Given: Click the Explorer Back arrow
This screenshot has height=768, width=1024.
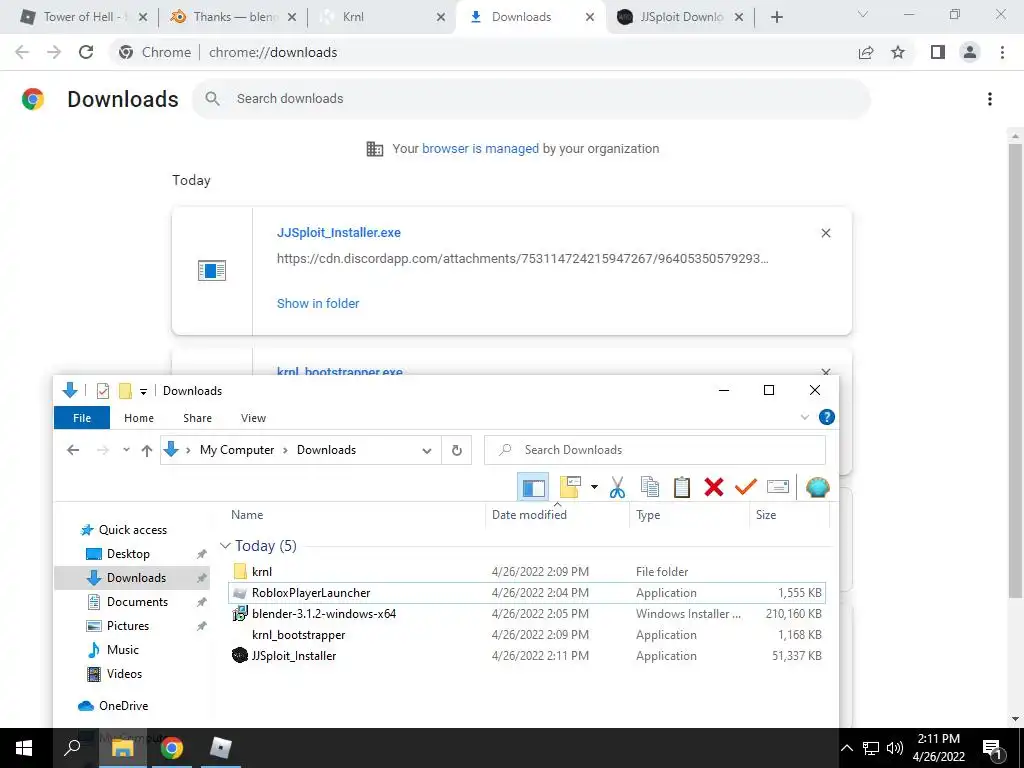Looking at the screenshot, I should click(73, 450).
